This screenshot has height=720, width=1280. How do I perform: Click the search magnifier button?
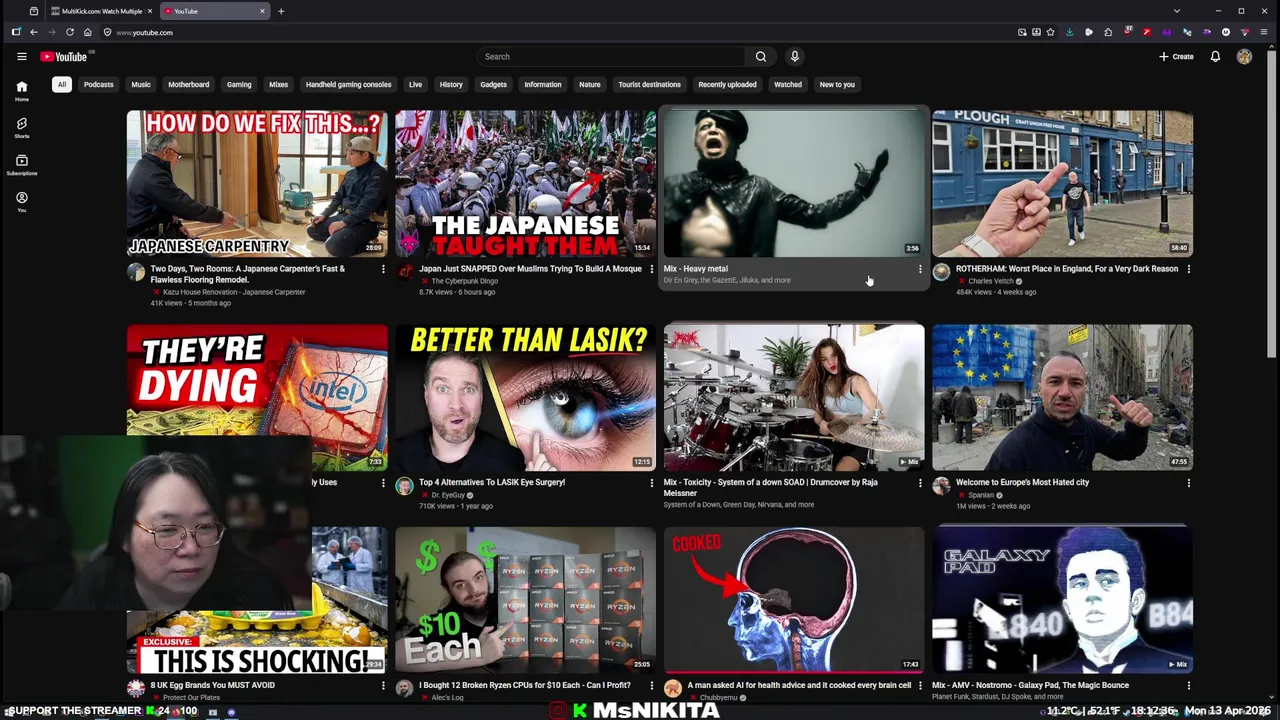tap(761, 57)
